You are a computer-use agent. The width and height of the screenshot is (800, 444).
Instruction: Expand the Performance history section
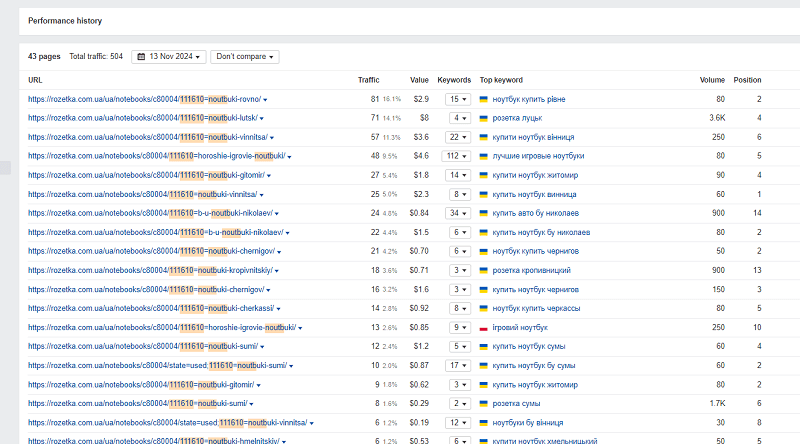(65, 21)
